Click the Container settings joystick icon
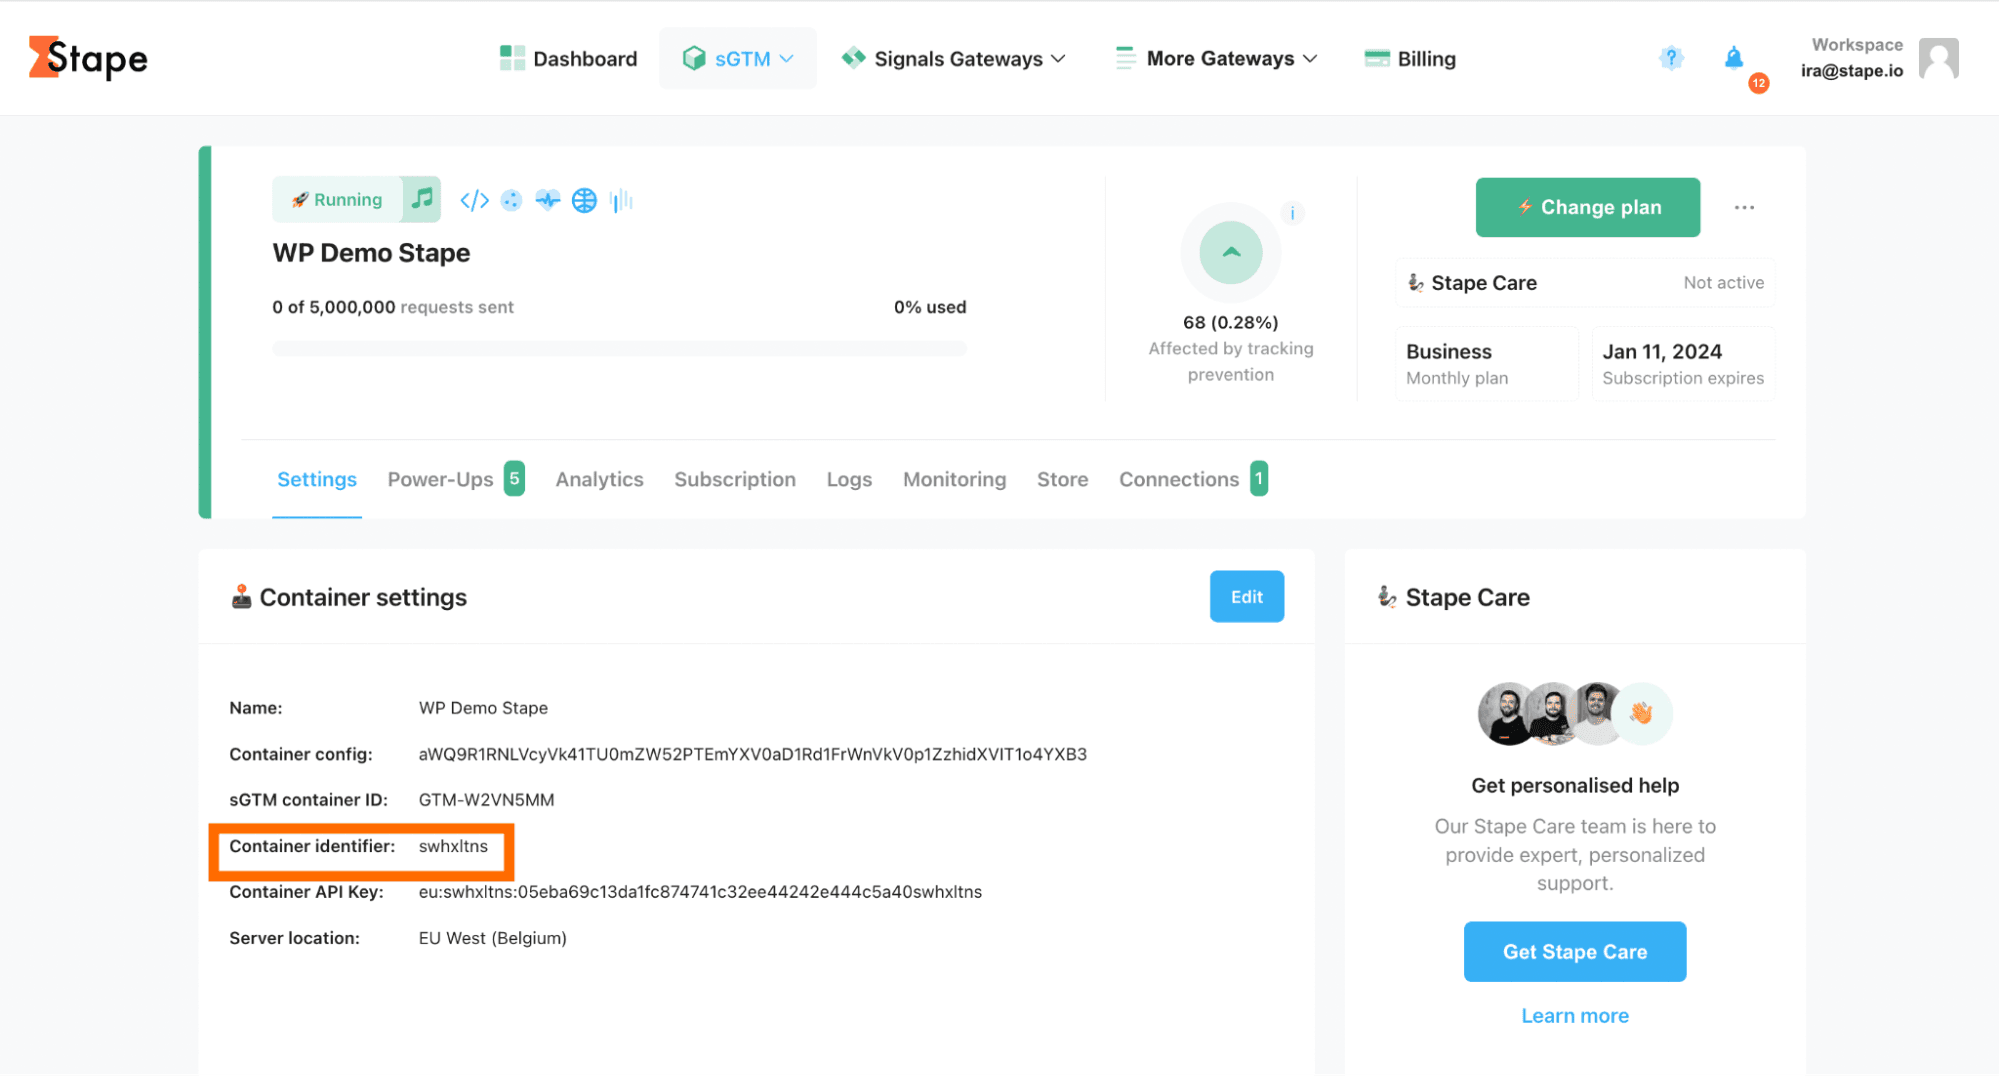The width and height of the screenshot is (1999, 1076). point(241,597)
